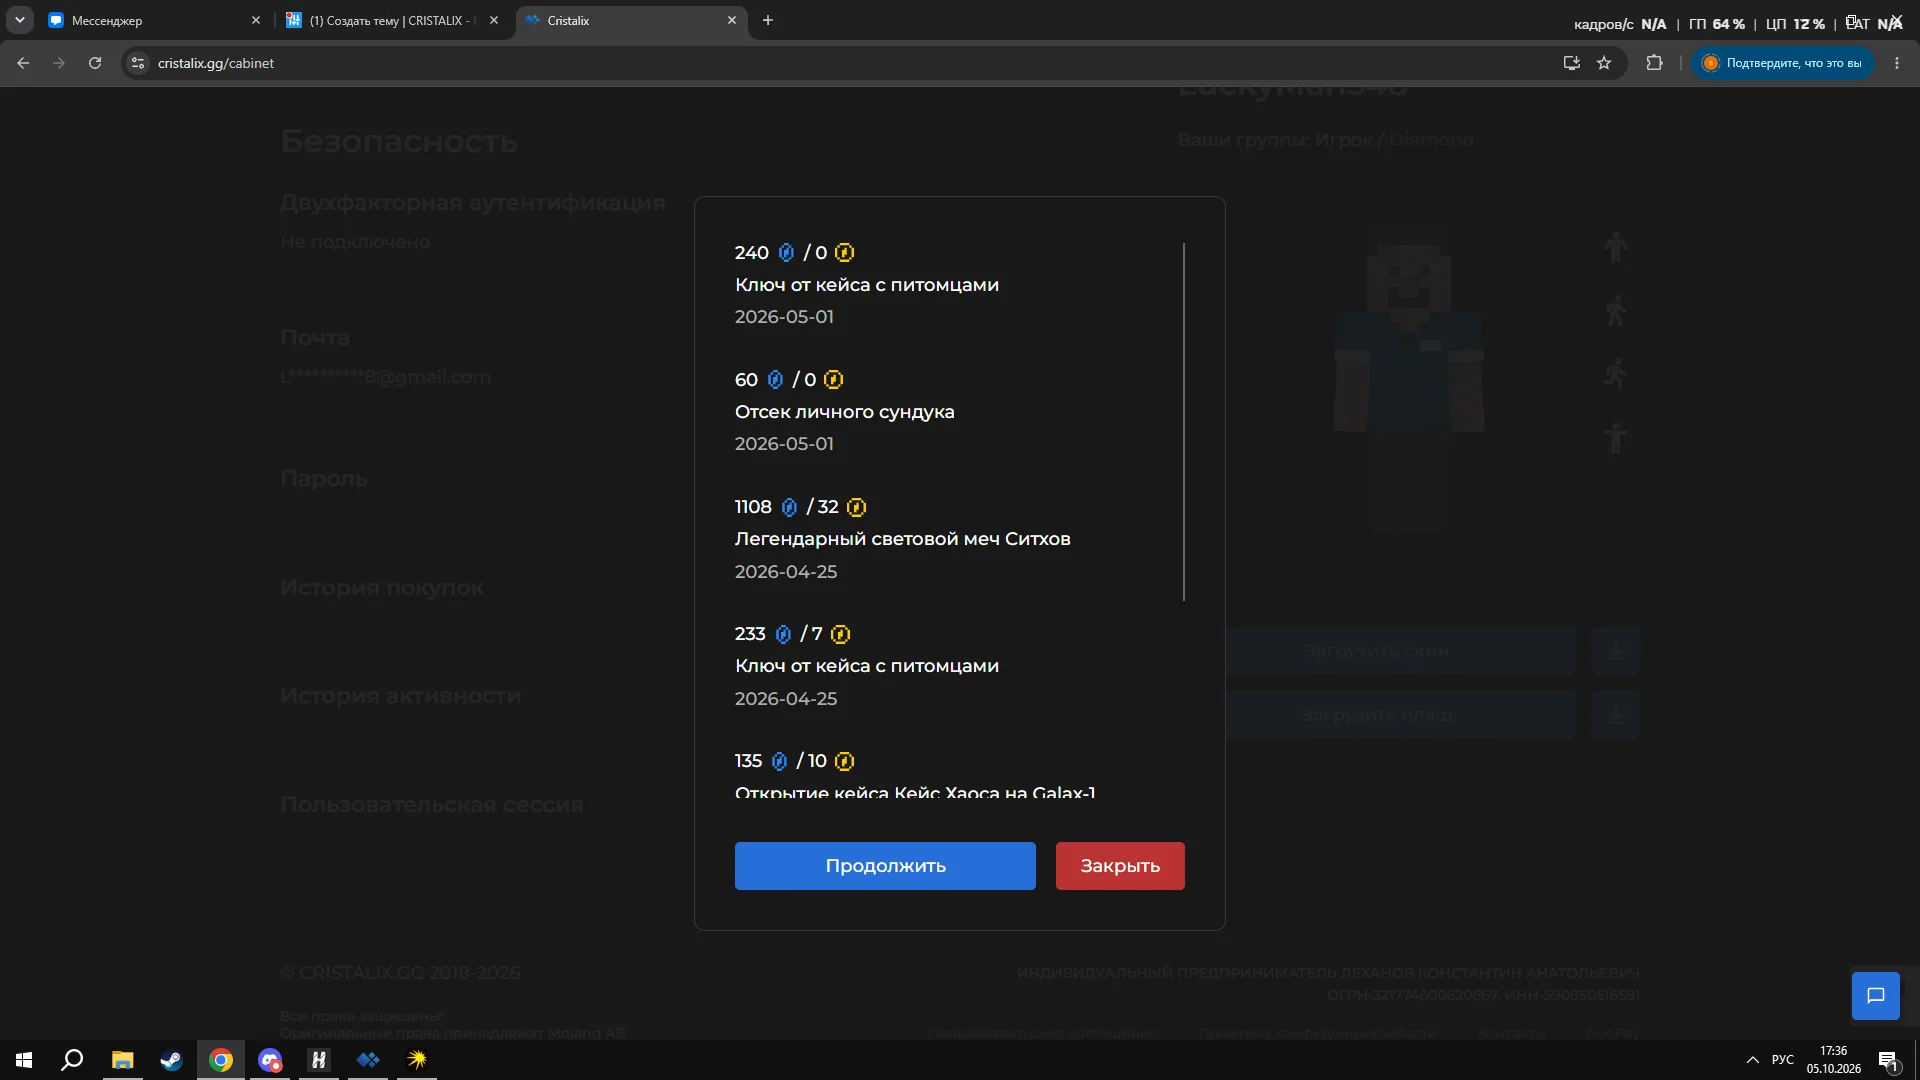Expand the system tray hidden icons chevron
Viewport: 1920px width, 1080px height.
(x=1752, y=1060)
